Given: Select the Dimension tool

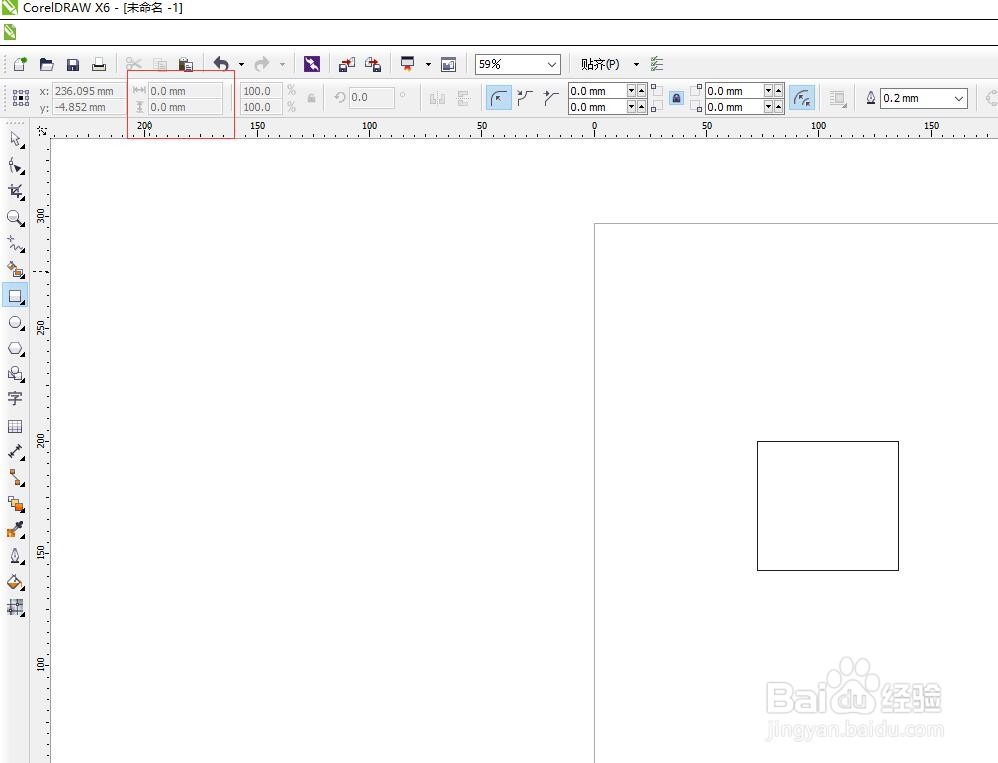Looking at the screenshot, I should tap(16, 452).
